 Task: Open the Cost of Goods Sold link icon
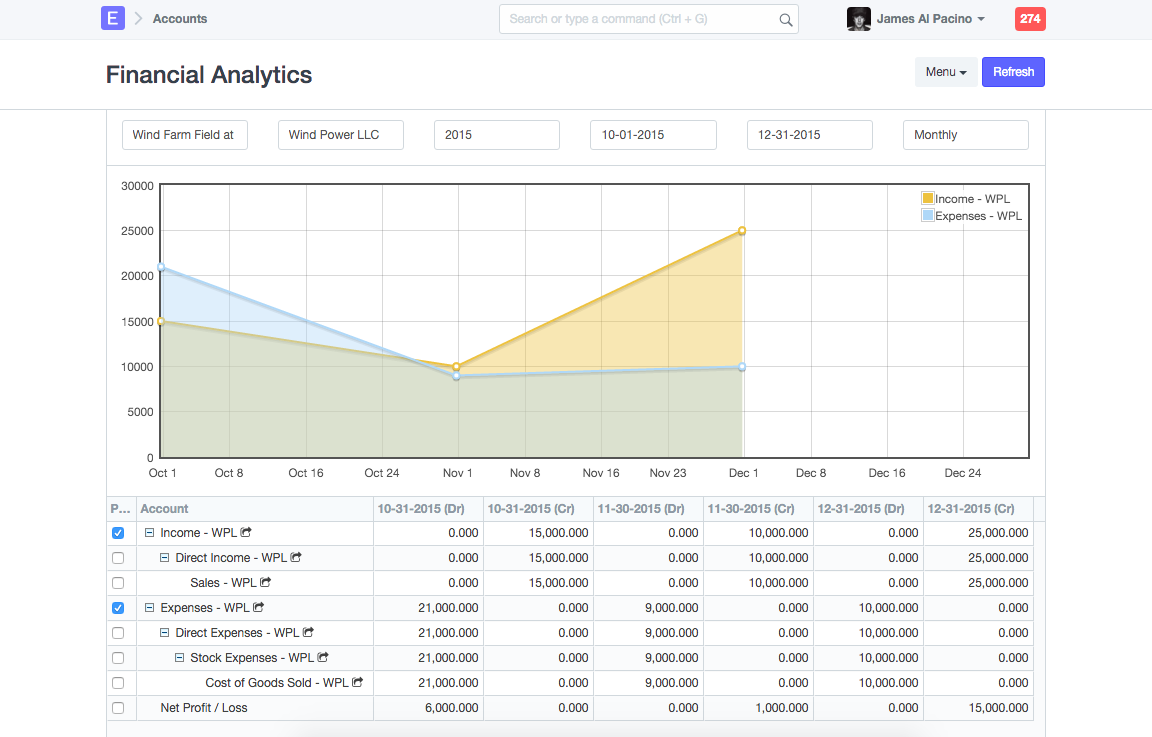point(358,682)
